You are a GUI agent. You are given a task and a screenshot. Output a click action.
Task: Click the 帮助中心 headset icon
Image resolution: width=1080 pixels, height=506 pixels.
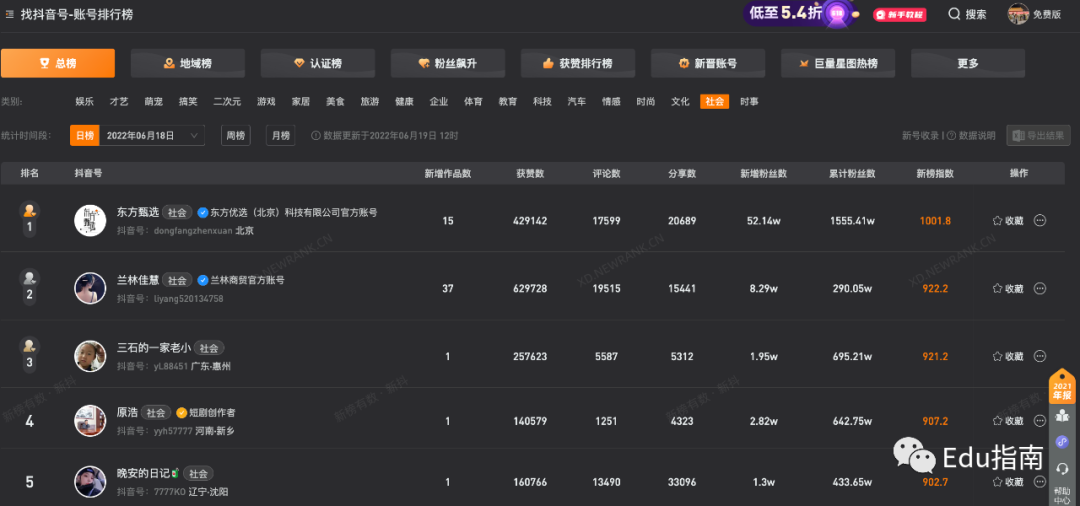(1062, 468)
